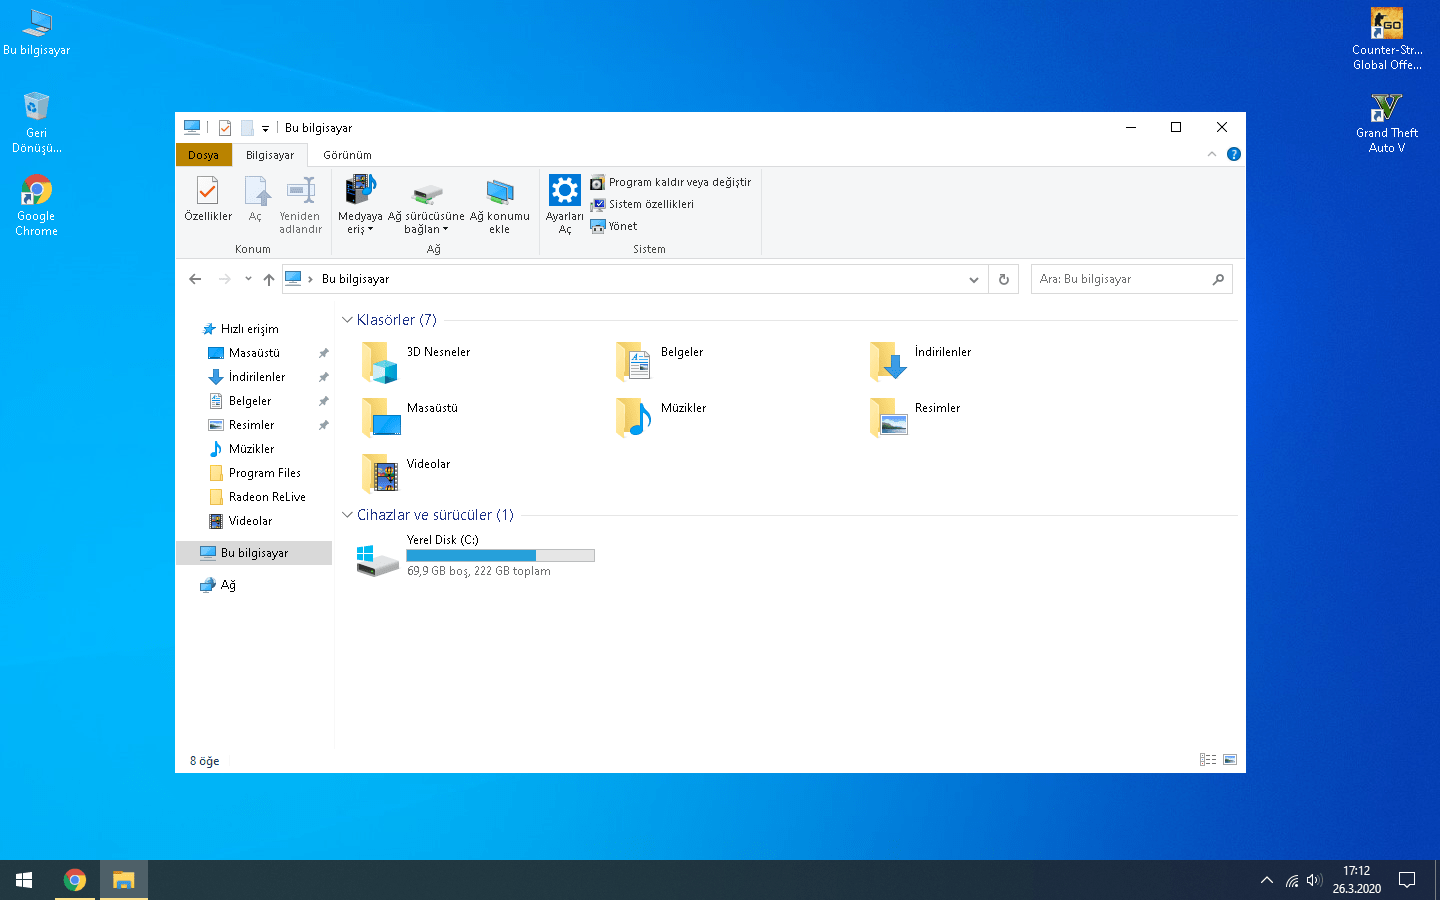Viewport: 1440px width, 900px height.
Task: Click the Medyaya eriş ribbon button
Action: pos(360,205)
